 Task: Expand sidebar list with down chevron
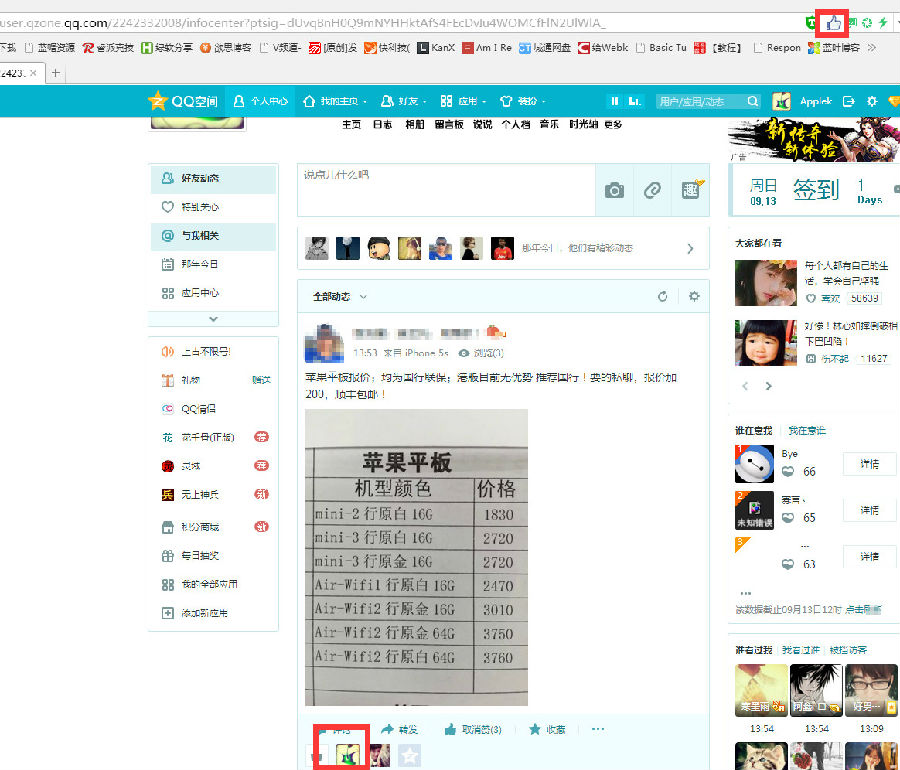[212, 319]
